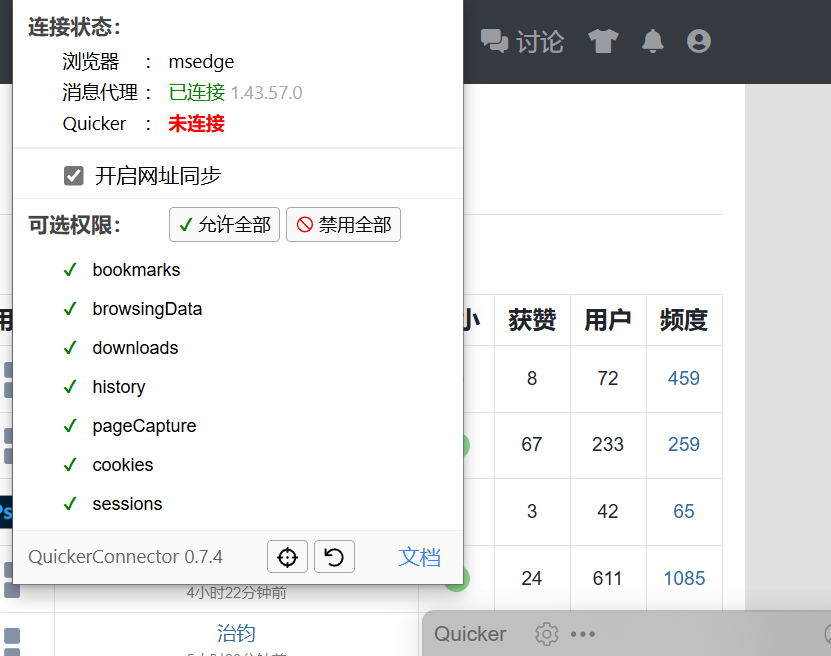Toggle the 开启网址同步 checkbox
831x656 pixels.
(x=74, y=176)
